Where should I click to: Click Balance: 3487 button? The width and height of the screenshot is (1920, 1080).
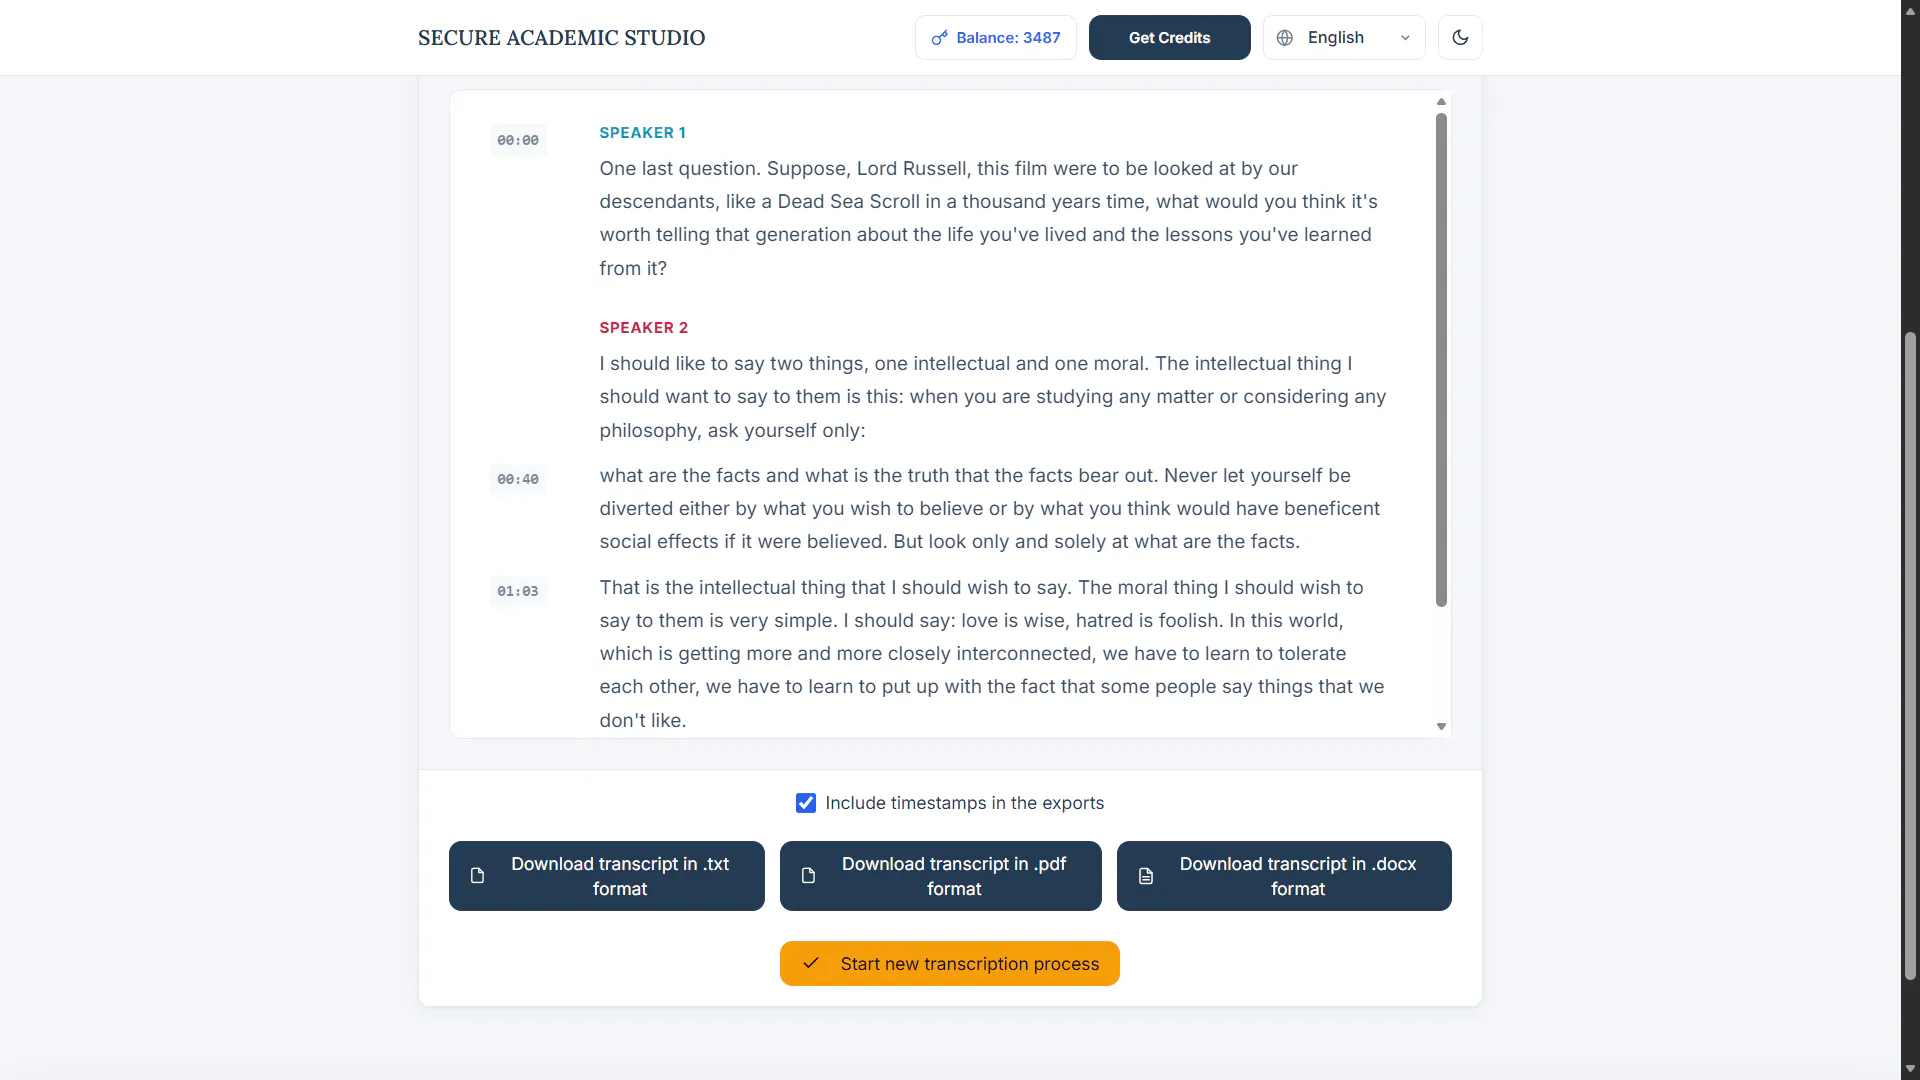pyautogui.click(x=995, y=37)
